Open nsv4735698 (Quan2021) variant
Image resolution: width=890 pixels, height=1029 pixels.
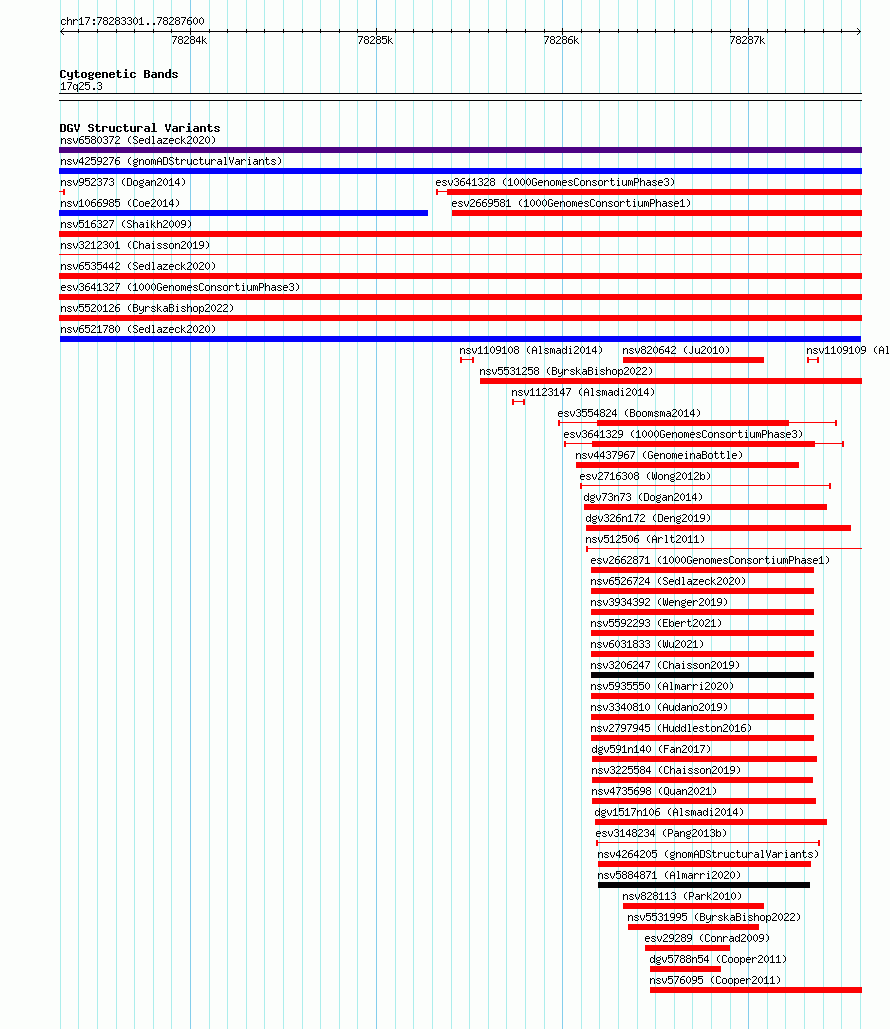654,791
